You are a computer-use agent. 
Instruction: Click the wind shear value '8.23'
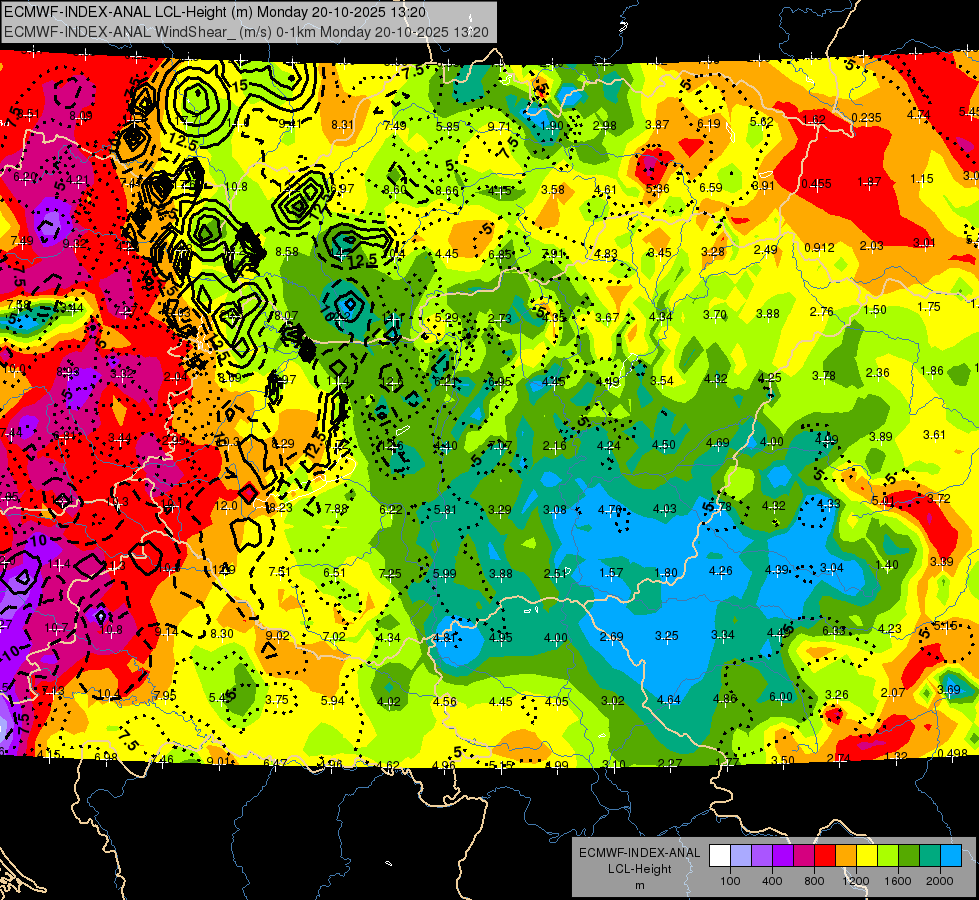[x=278, y=507]
